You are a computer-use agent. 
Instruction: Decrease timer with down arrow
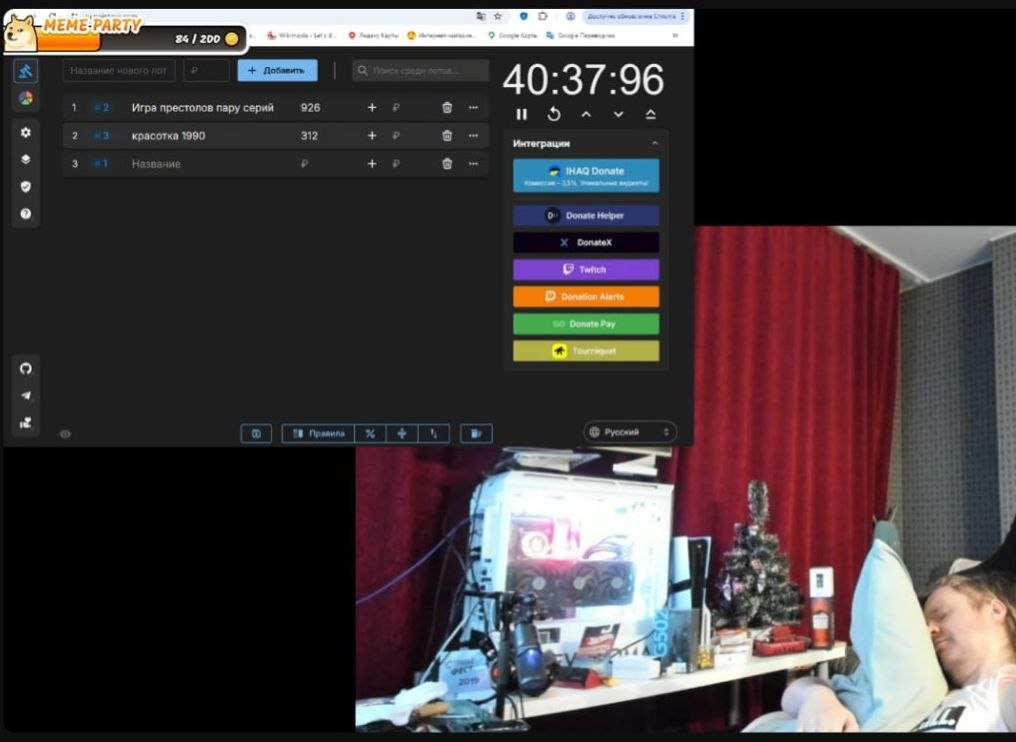click(x=619, y=115)
